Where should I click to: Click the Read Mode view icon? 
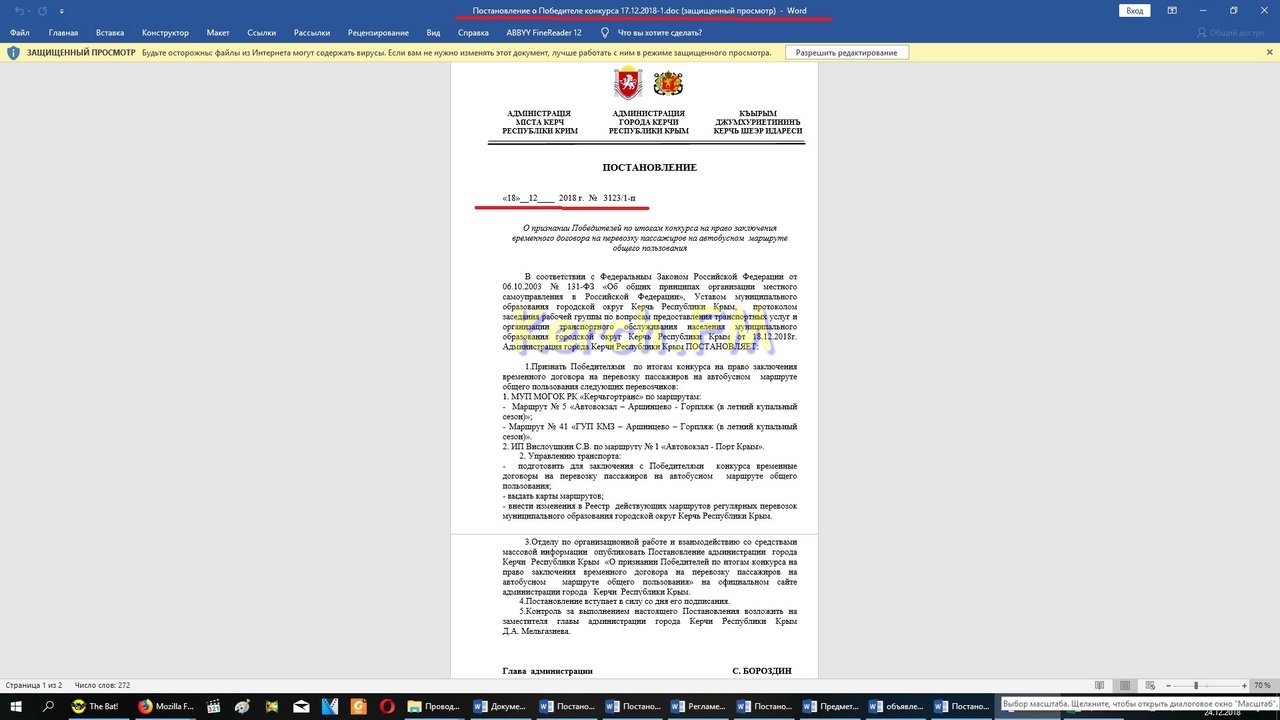pos(1100,685)
